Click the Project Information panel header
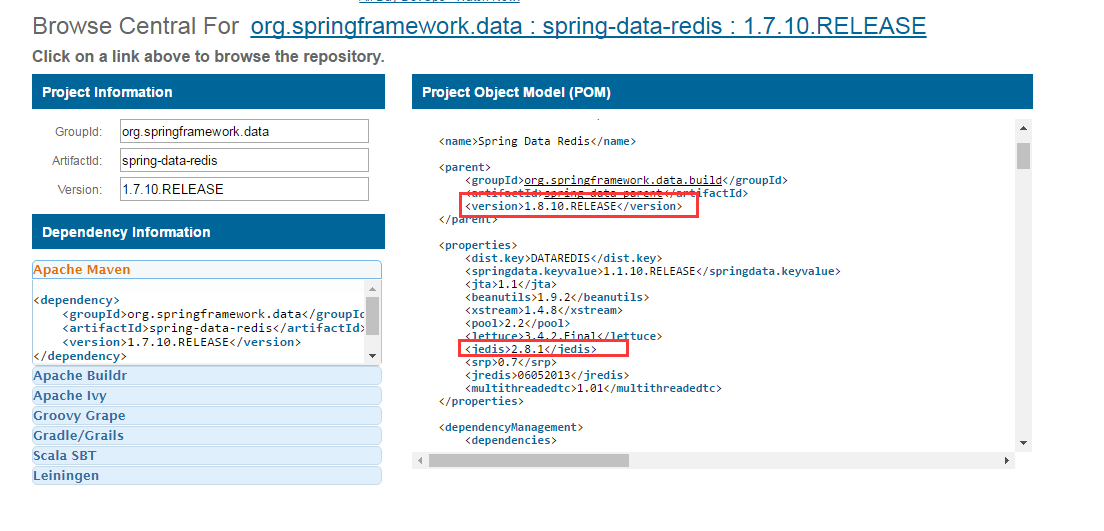Image resolution: width=1104 pixels, height=531 pixels. tap(208, 92)
